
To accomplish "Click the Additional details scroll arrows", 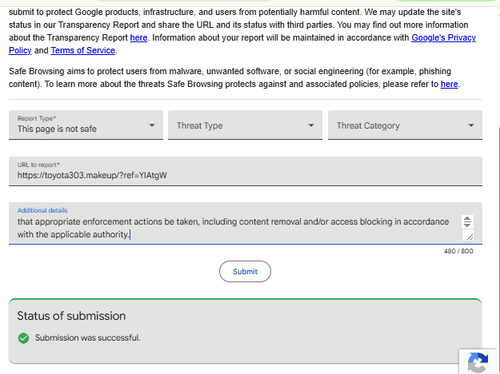I will 467,222.
